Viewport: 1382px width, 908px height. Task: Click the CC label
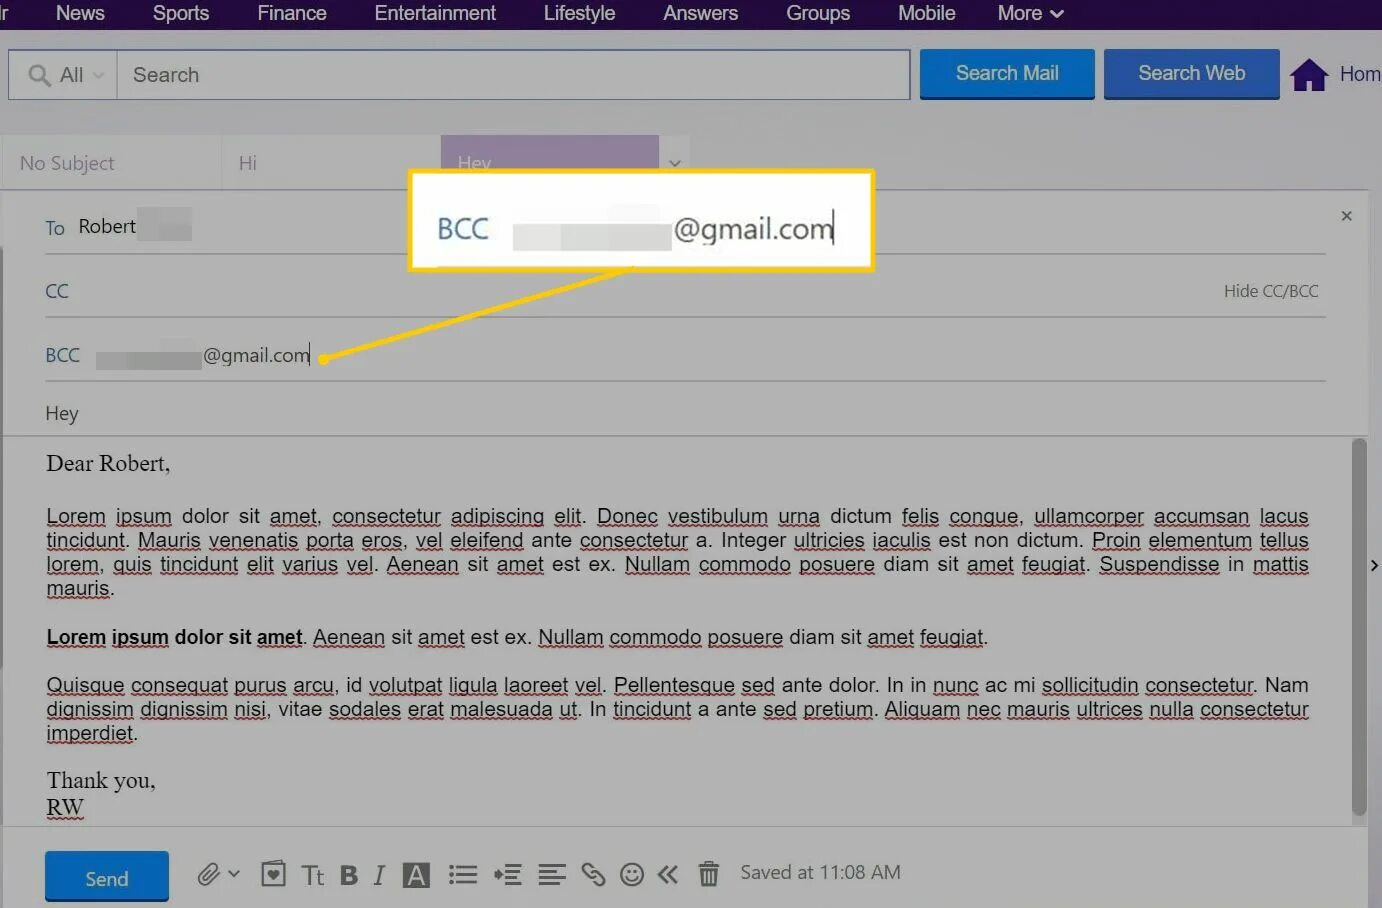pos(57,291)
